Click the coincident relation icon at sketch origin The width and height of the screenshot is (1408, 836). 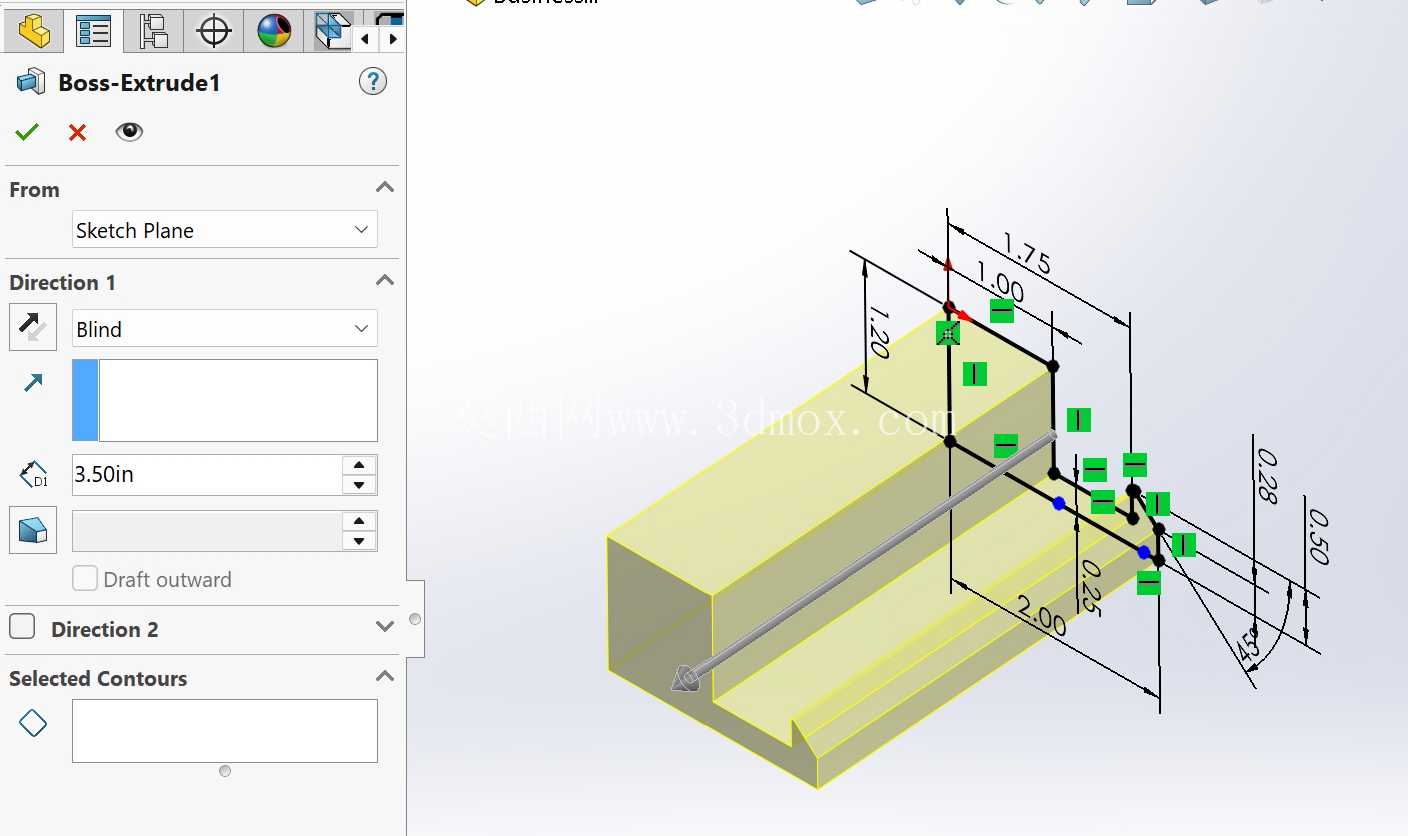948,333
